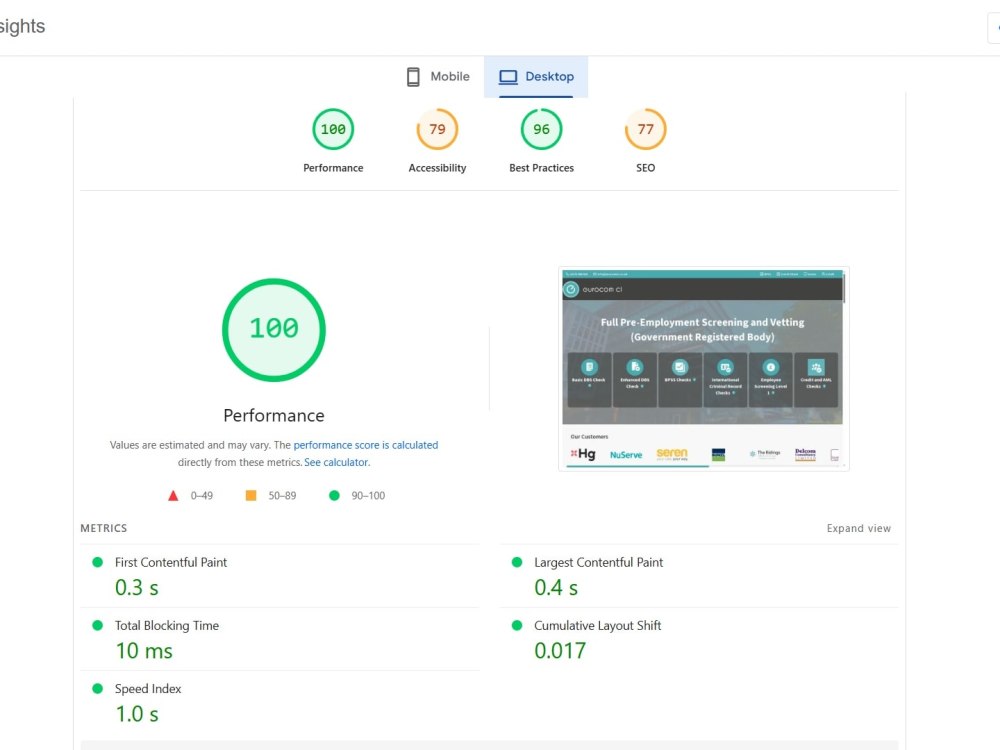The height and width of the screenshot is (750, 1000).
Task: Click the 0.017 Cumulative Layout Shift value
Action: click(560, 651)
